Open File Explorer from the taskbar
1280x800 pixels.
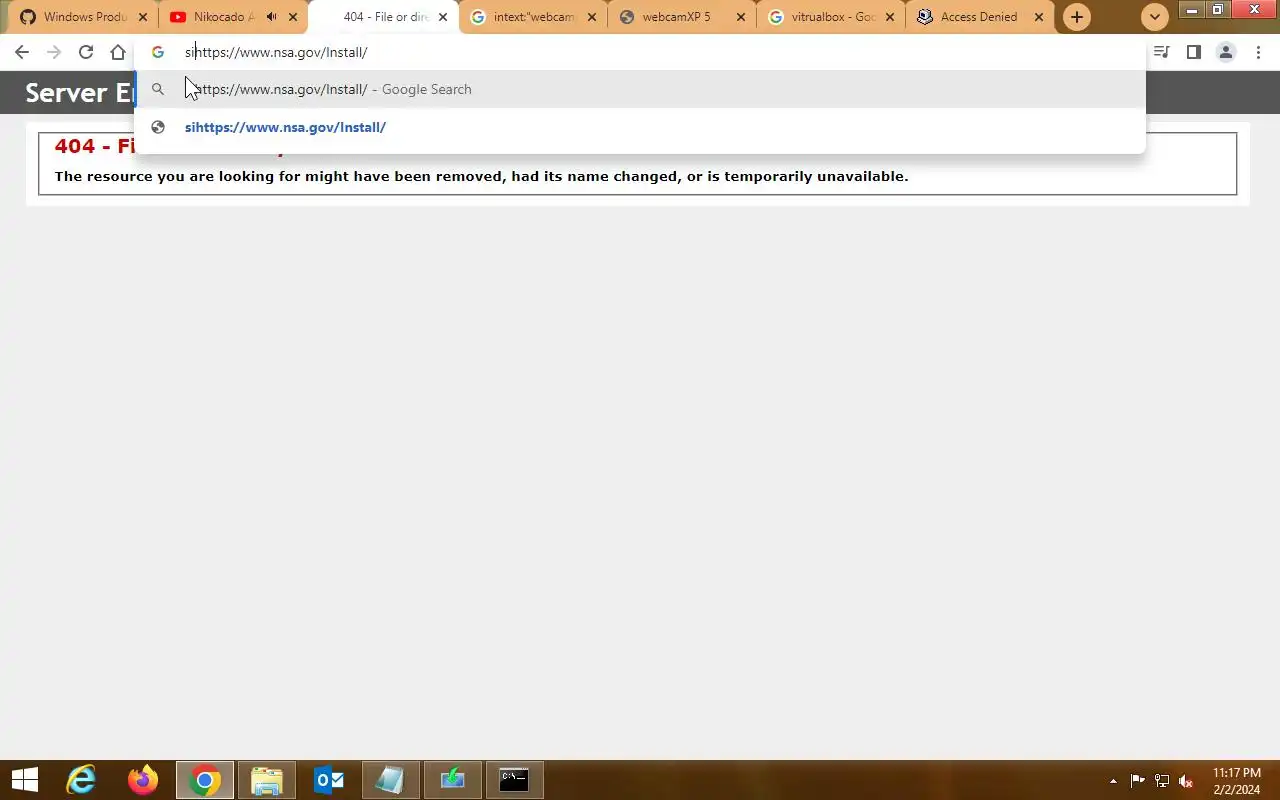(267, 780)
